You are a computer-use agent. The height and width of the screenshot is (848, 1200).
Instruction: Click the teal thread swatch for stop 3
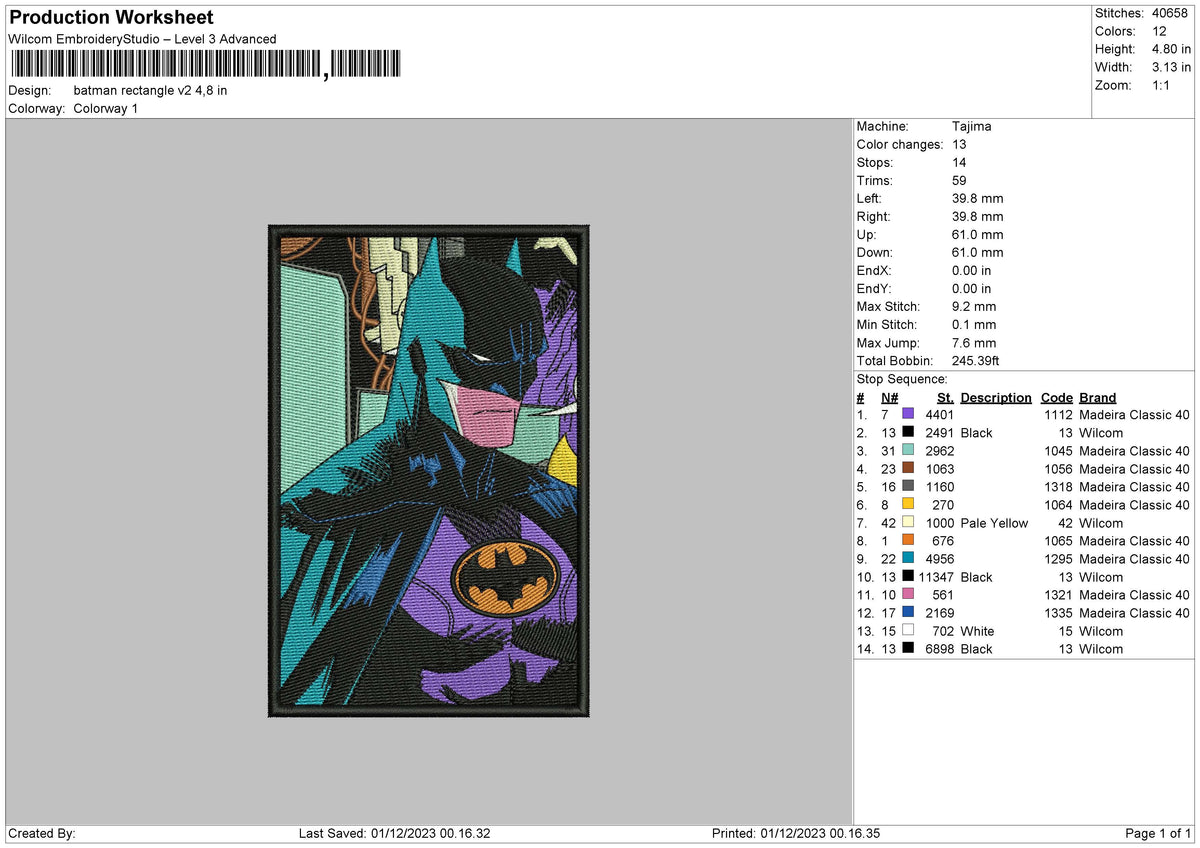click(x=908, y=450)
